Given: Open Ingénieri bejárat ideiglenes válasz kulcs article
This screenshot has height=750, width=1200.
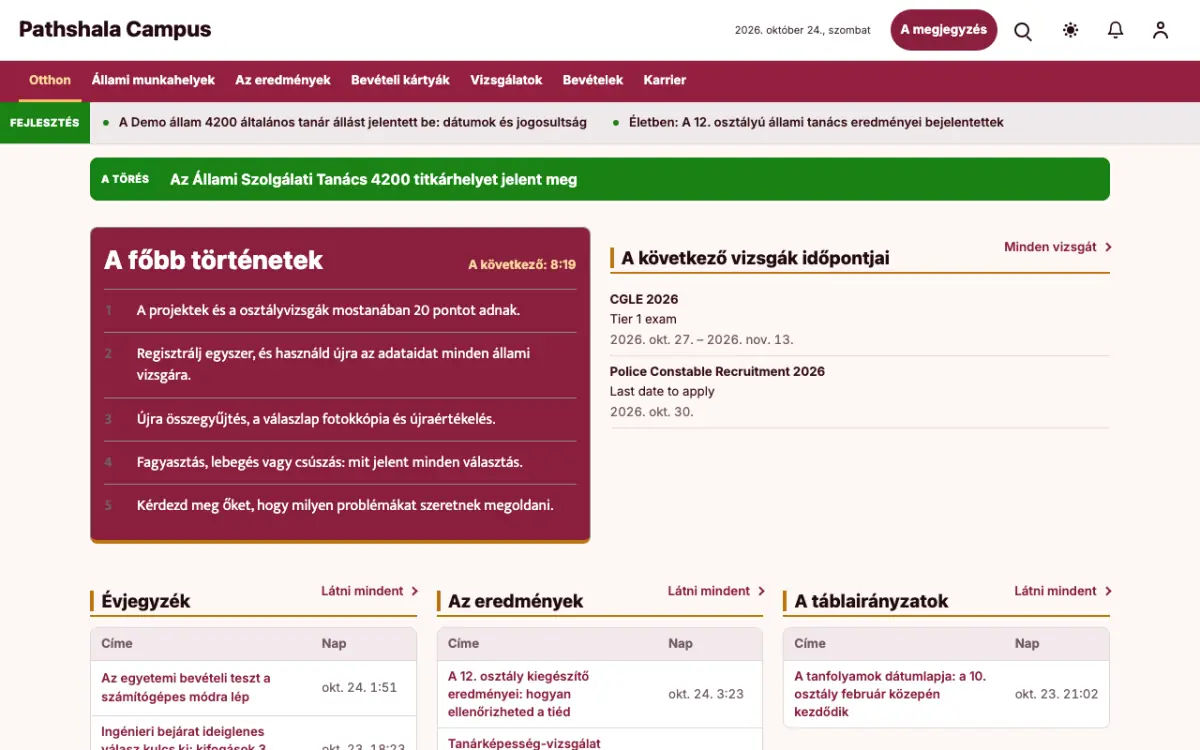Looking at the screenshot, I should pos(183,738).
